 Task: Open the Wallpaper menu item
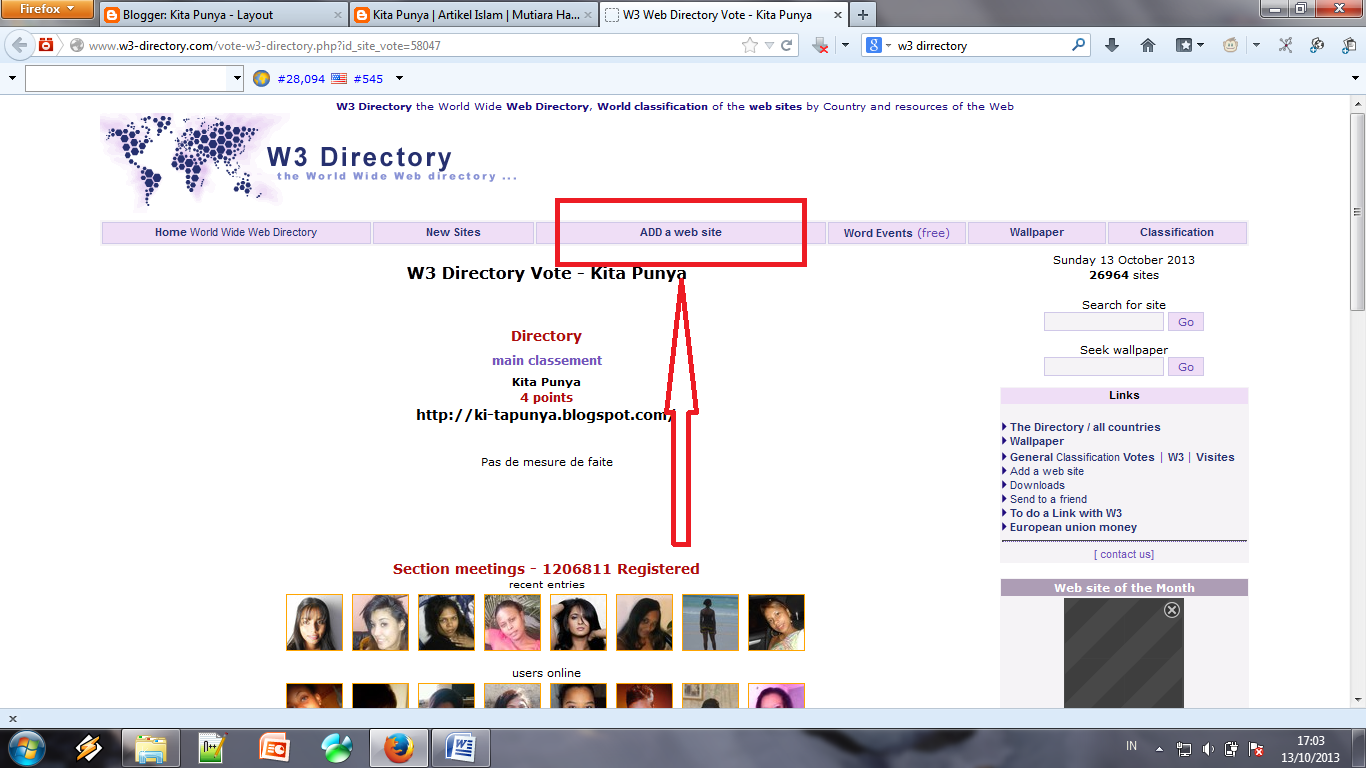(1037, 232)
